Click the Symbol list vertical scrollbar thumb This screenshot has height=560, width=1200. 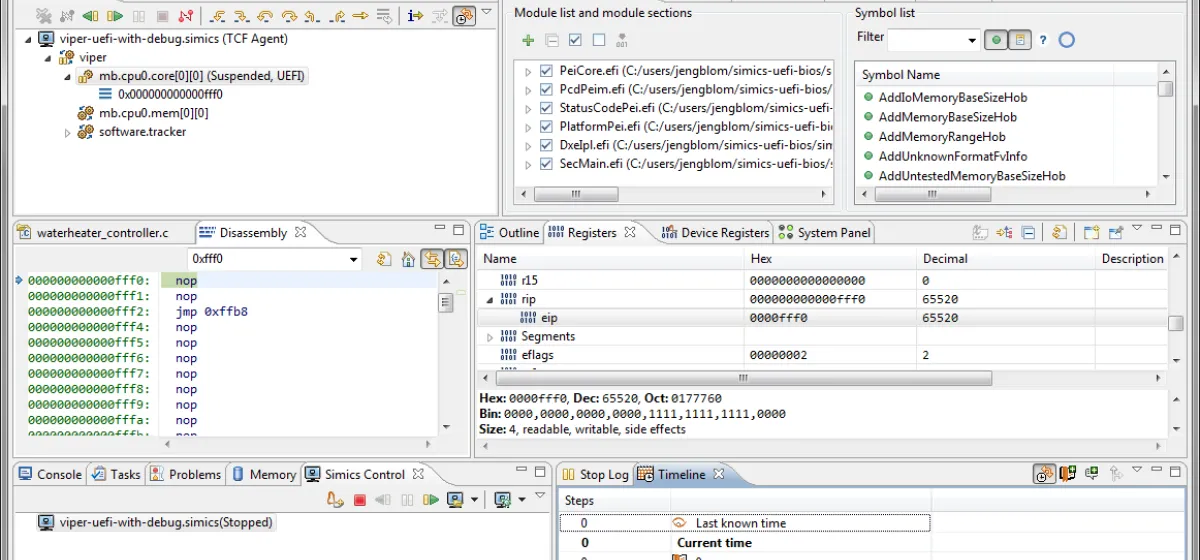[1165, 89]
